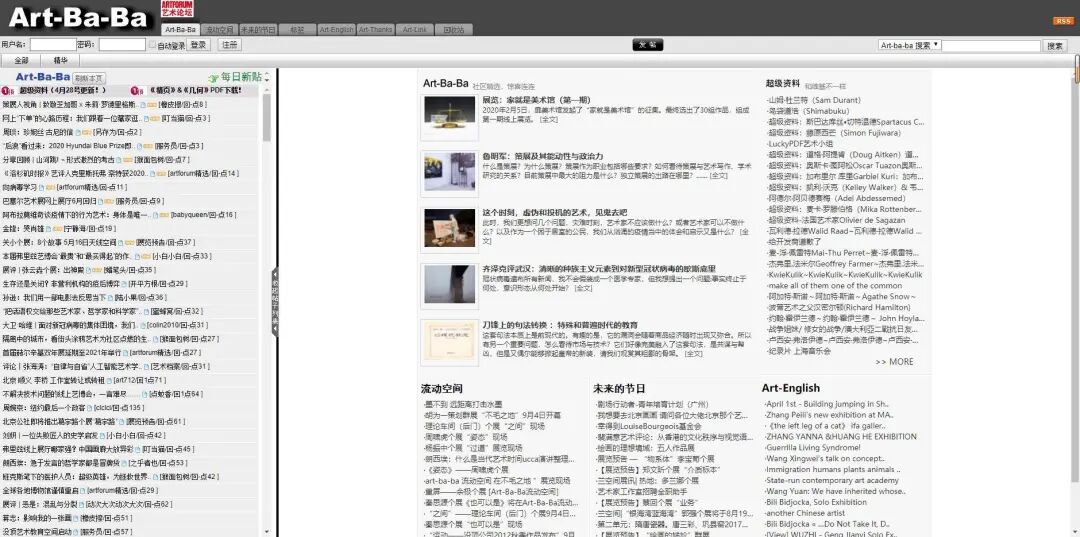
Task: Open 'Guerrilla Living Syndrome!' link
Action: [813, 448]
